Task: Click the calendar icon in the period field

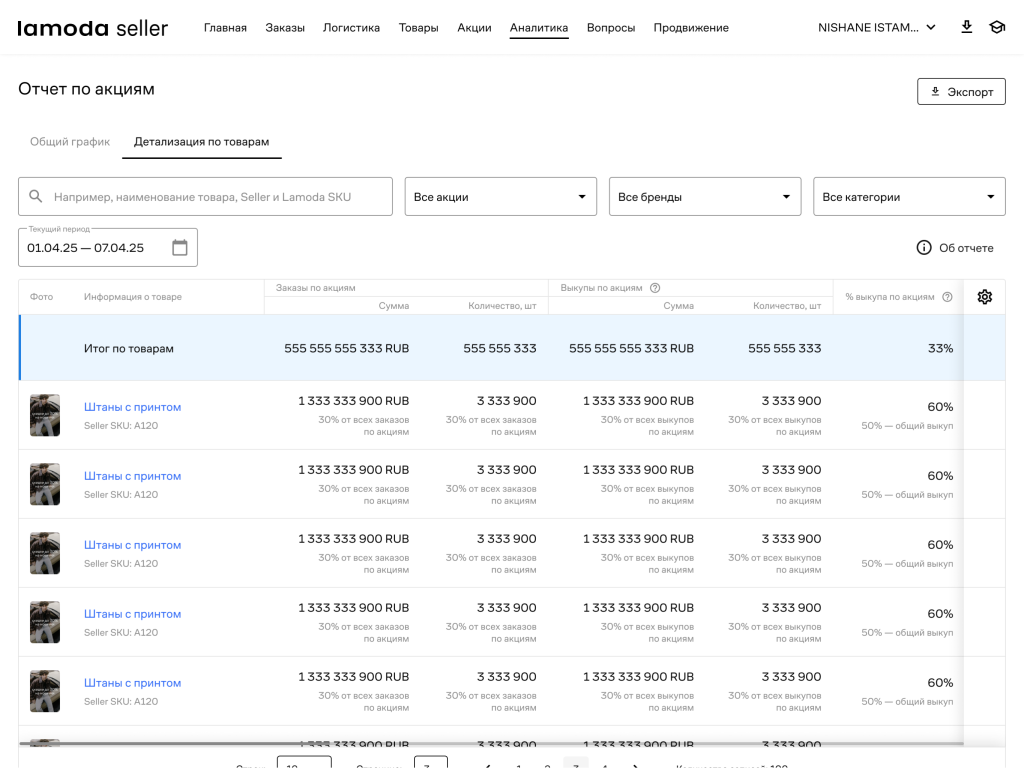Action: tap(180, 248)
